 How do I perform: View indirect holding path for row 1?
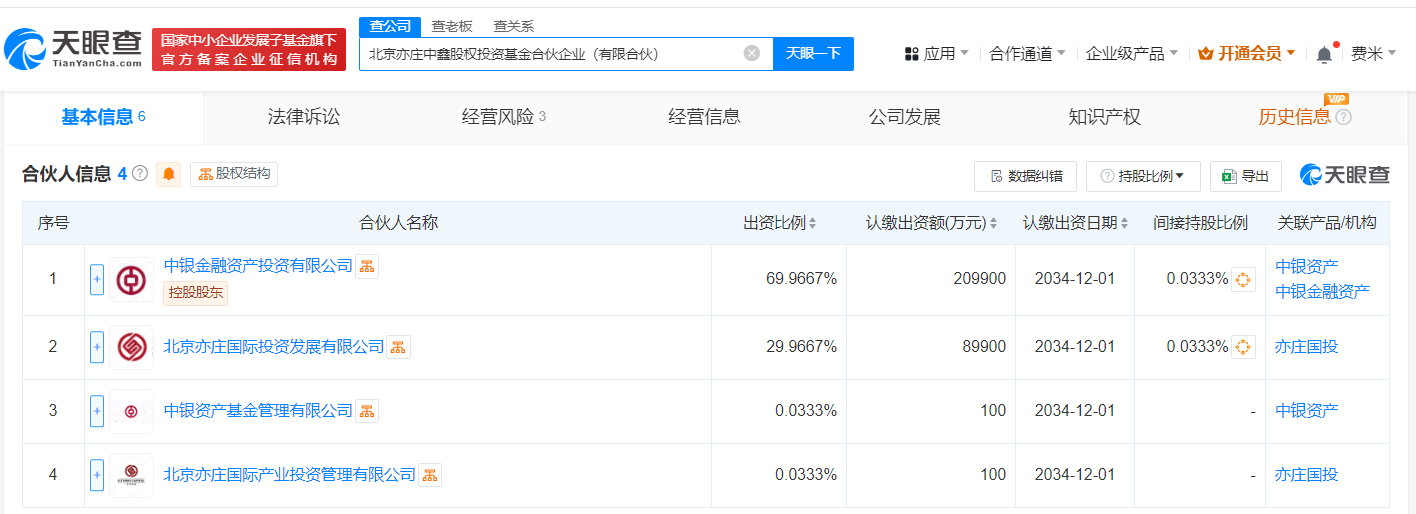(x=1243, y=279)
